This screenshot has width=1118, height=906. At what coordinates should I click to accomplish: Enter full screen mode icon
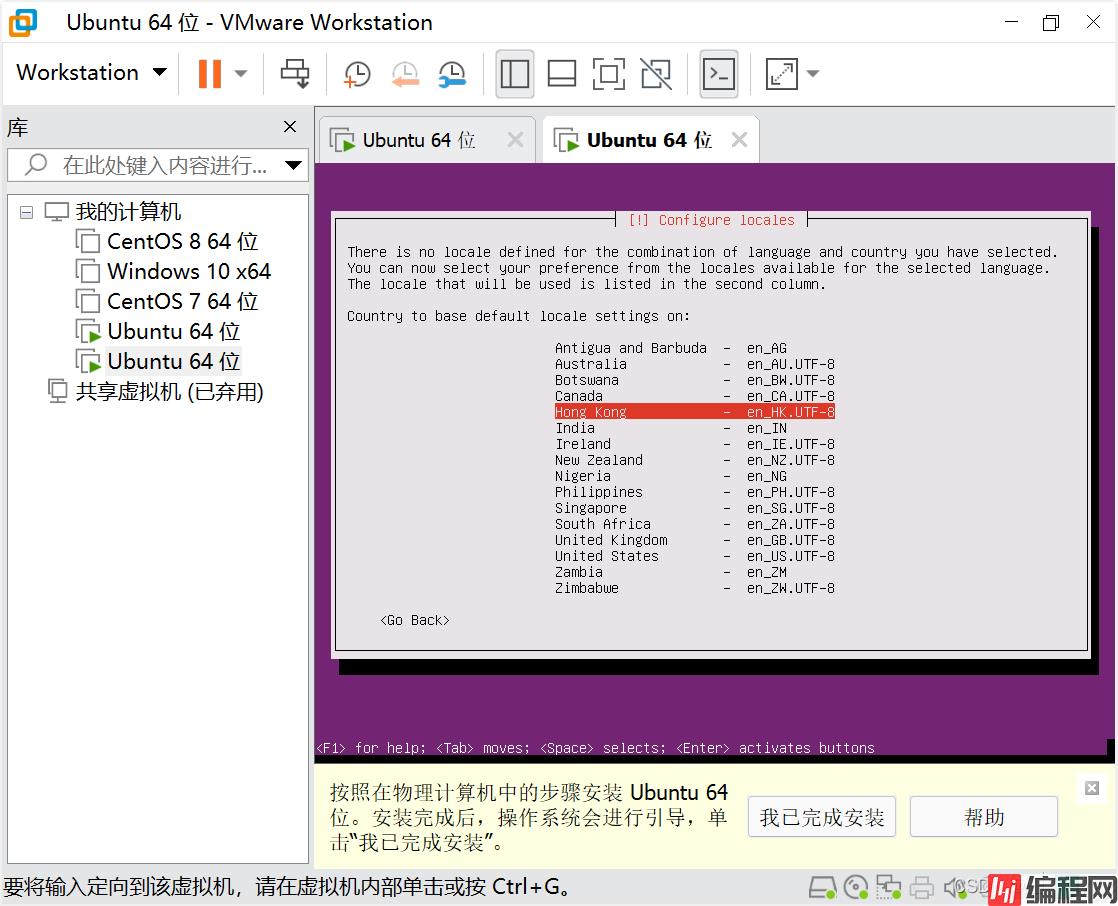(x=608, y=73)
